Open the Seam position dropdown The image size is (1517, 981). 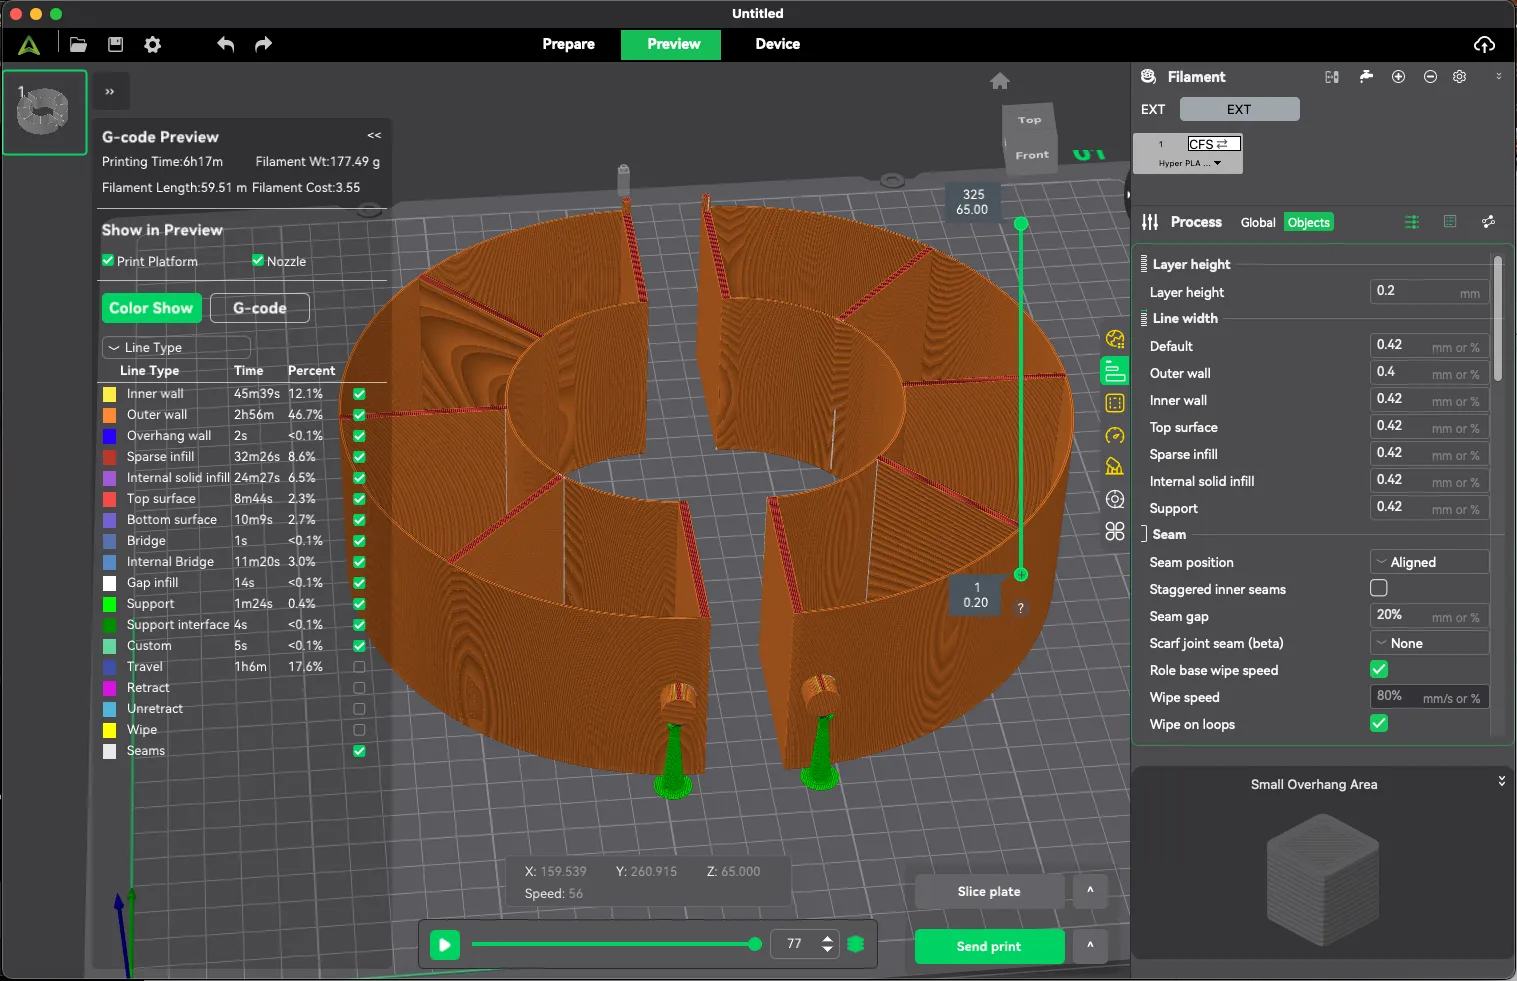(x=1429, y=562)
